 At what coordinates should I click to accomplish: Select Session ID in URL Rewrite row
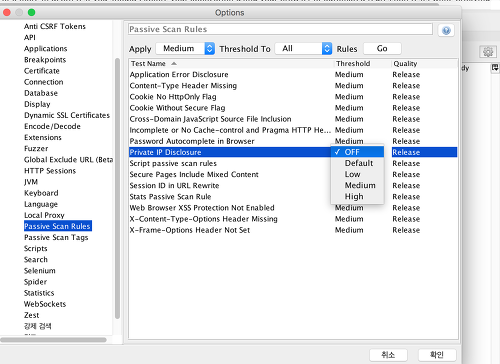(293, 186)
